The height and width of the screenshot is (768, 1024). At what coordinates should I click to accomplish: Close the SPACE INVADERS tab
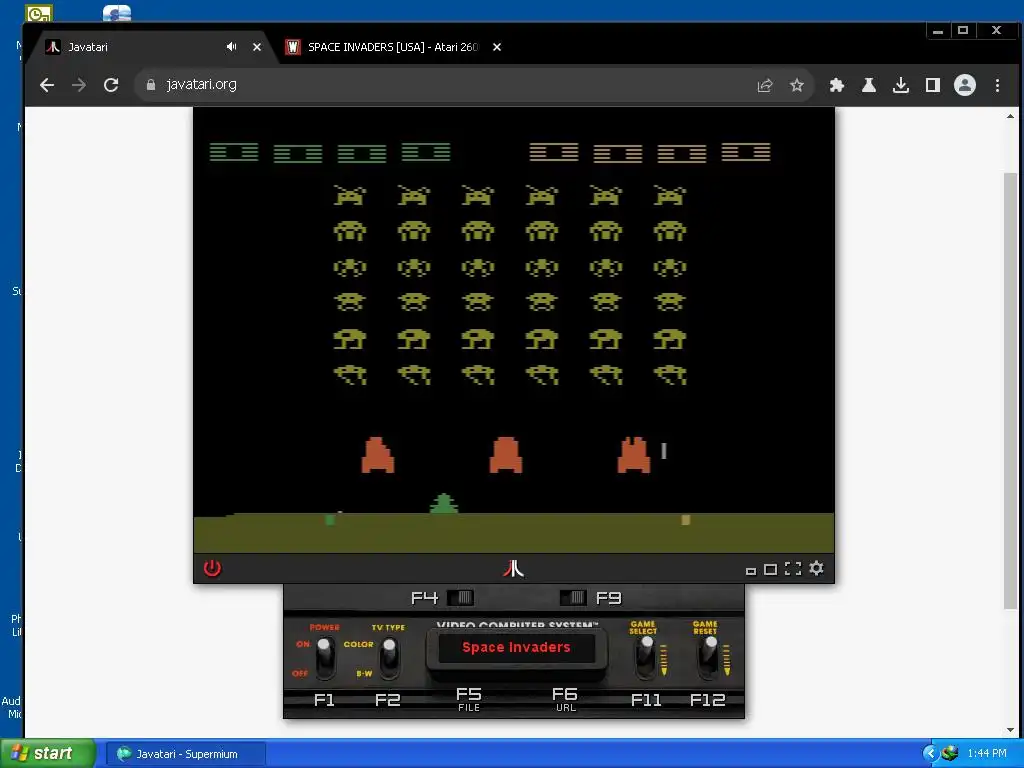[497, 47]
